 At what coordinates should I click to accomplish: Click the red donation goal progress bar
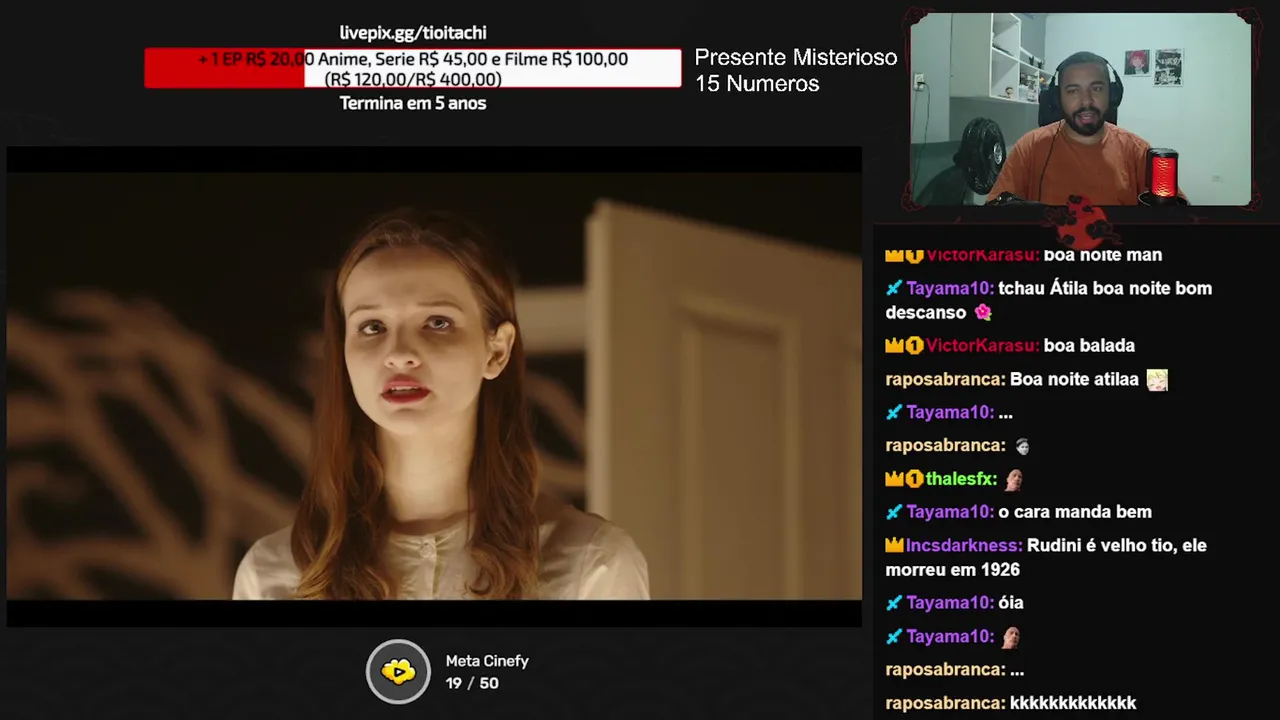coord(413,68)
